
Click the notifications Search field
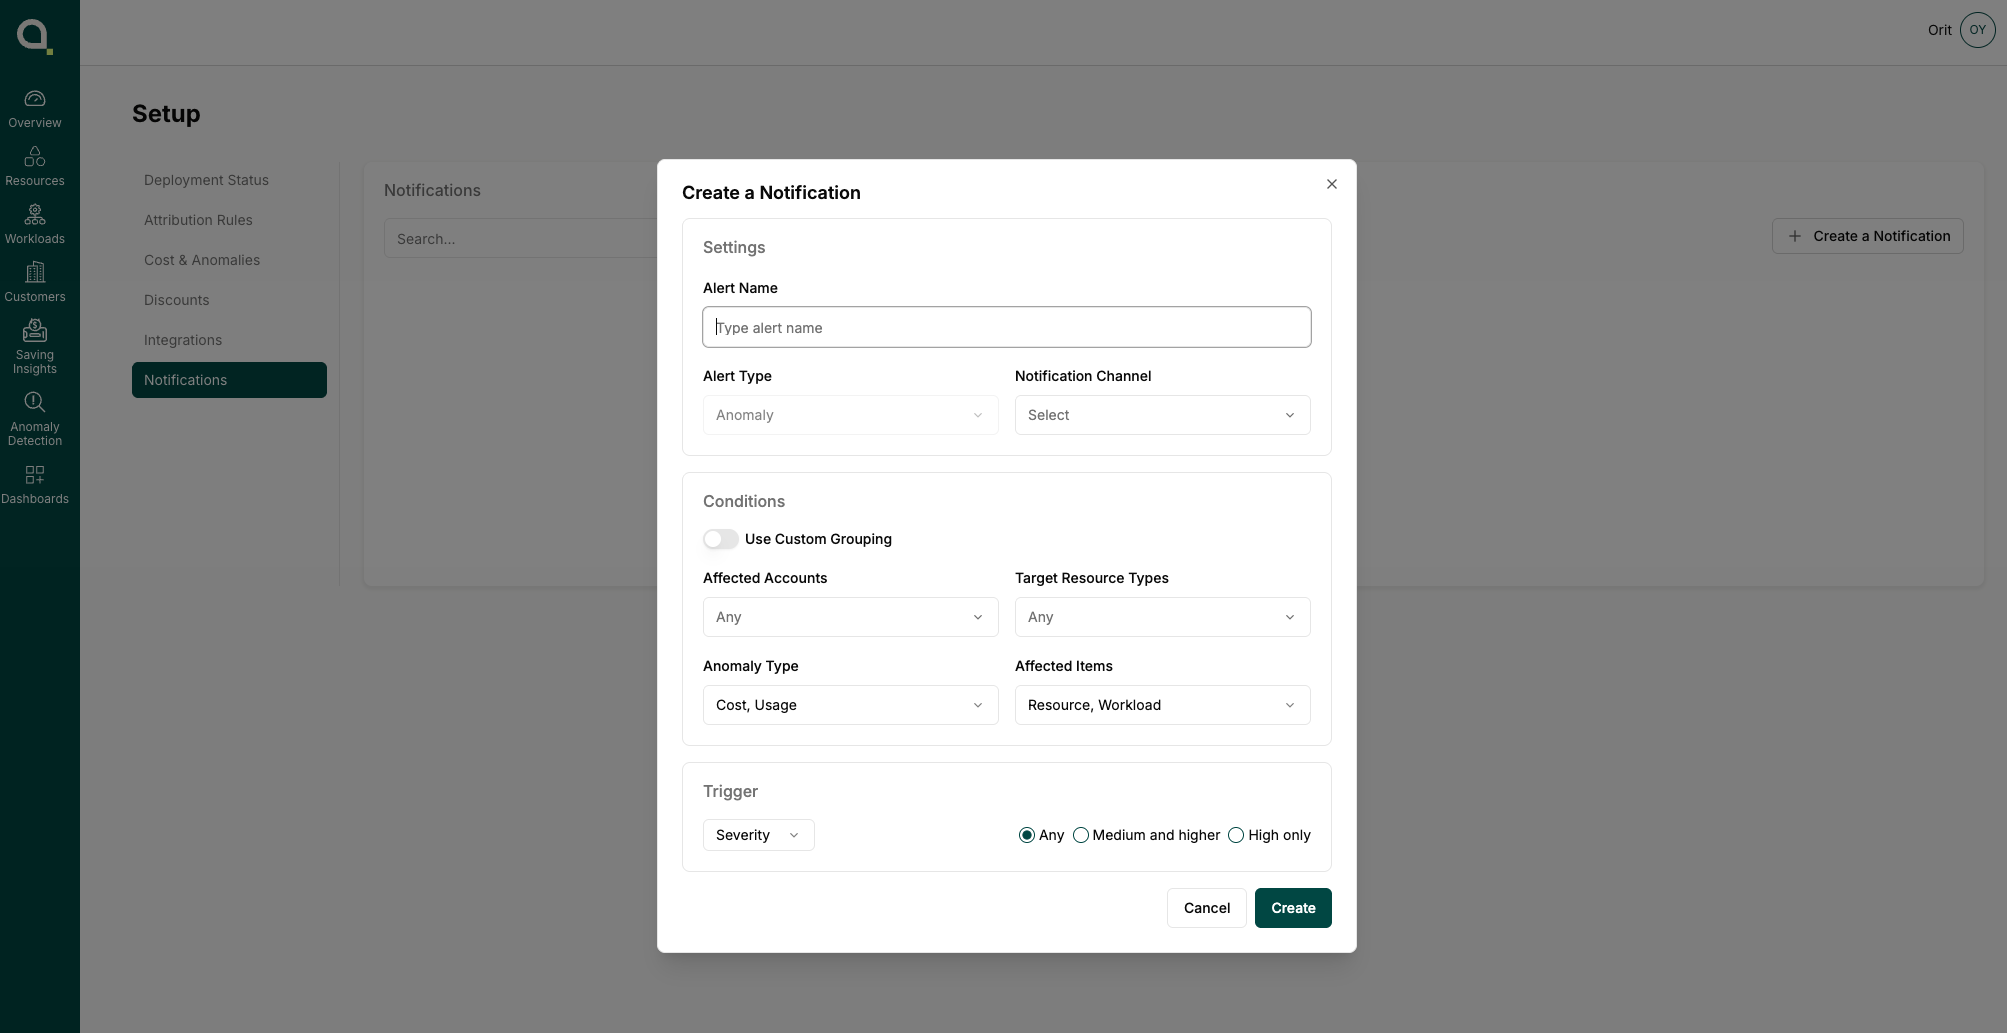pyautogui.click(x=520, y=239)
